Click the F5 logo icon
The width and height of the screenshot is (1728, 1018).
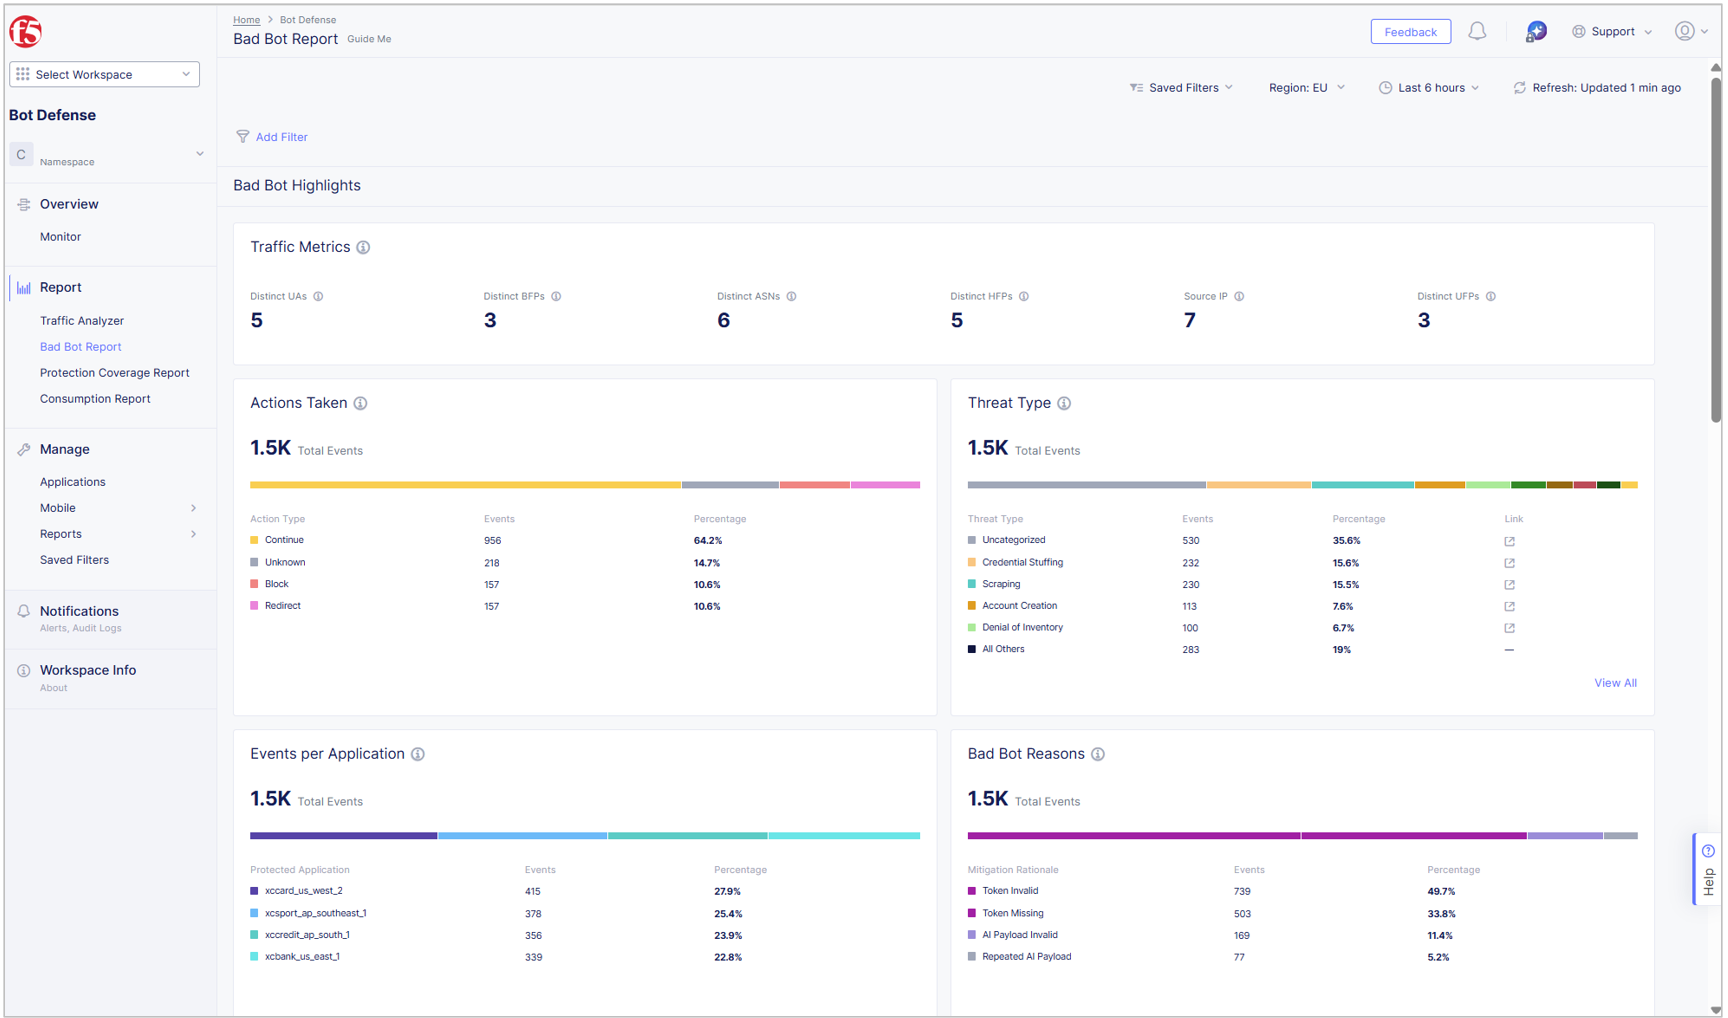(x=26, y=32)
